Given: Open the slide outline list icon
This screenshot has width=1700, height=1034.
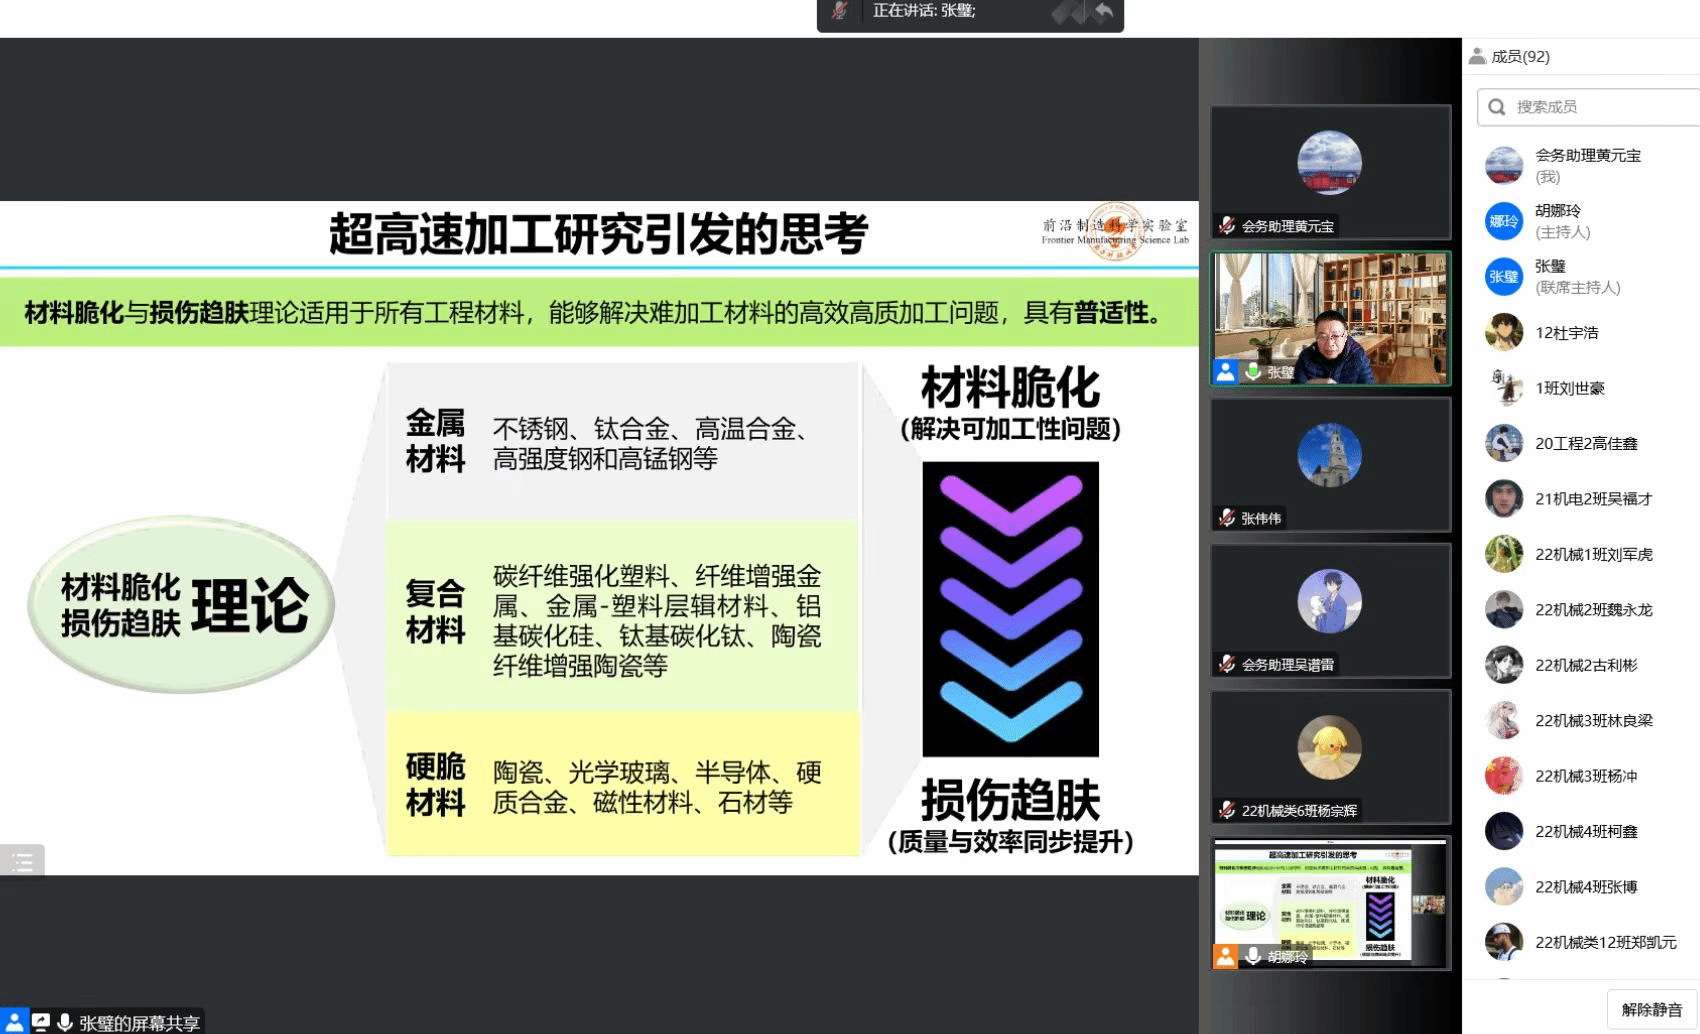Looking at the screenshot, I should point(22,861).
